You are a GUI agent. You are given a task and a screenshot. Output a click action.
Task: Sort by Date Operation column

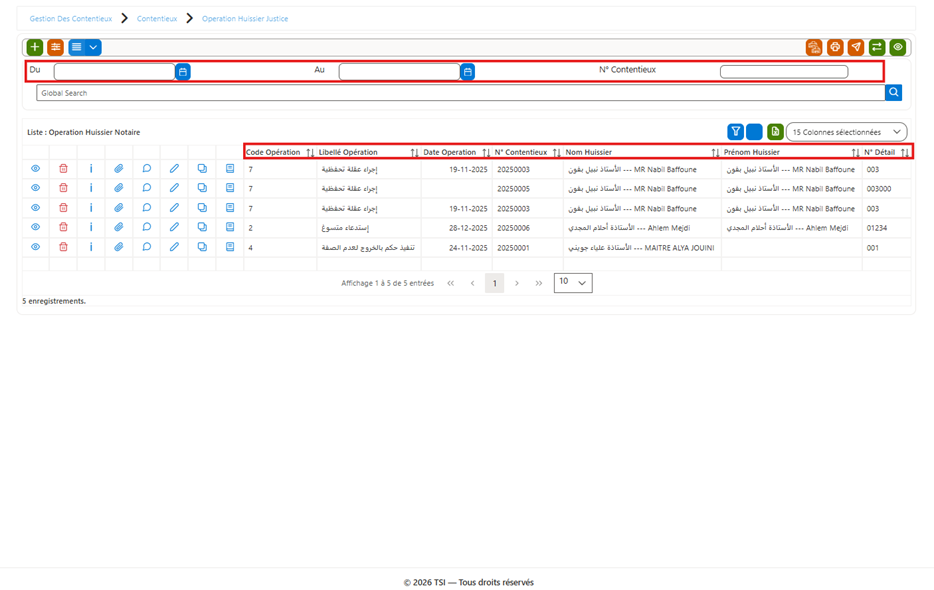pyautogui.click(x=486, y=153)
